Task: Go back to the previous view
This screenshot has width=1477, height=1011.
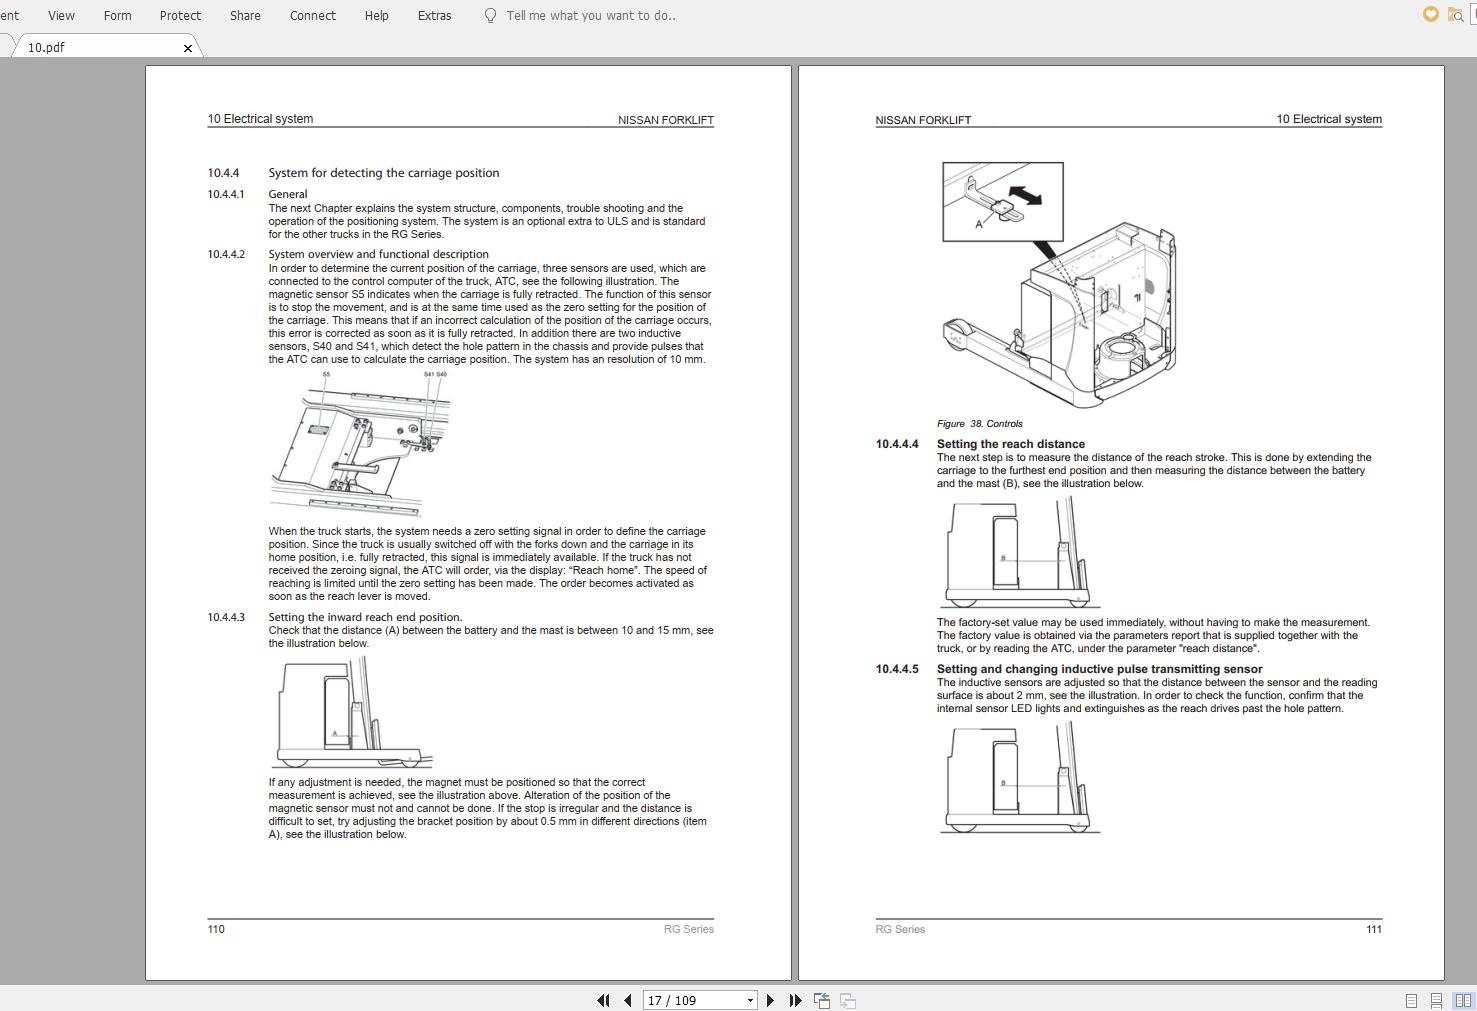Action: (x=821, y=1000)
